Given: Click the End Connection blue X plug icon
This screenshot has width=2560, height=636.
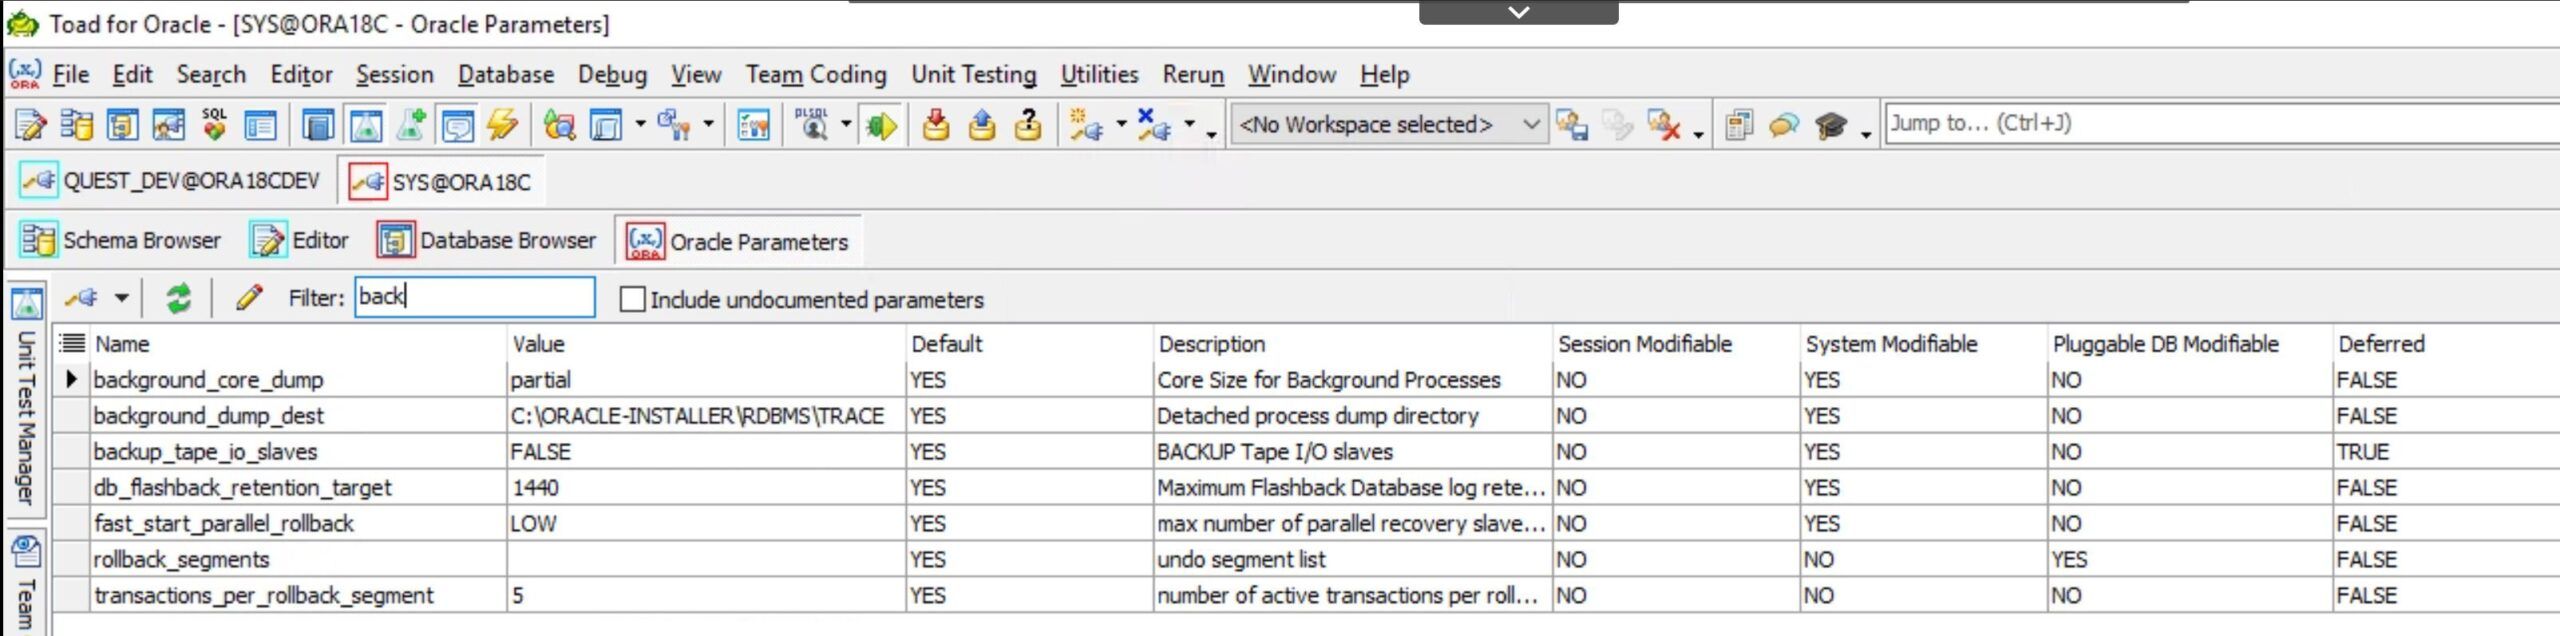Looking at the screenshot, I should [1154, 126].
